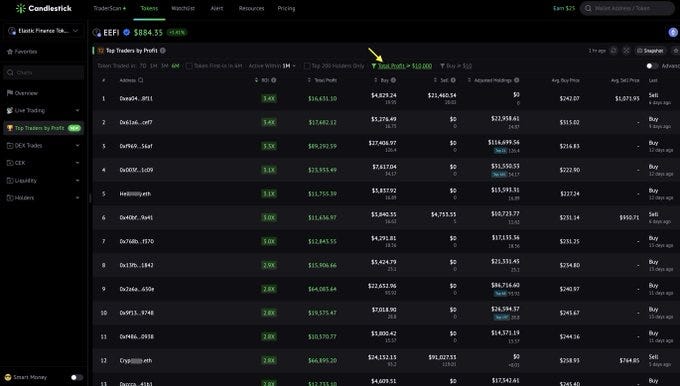Switch to the Tokens tab
The width and height of the screenshot is (680, 386).
pyautogui.click(x=149, y=8)
